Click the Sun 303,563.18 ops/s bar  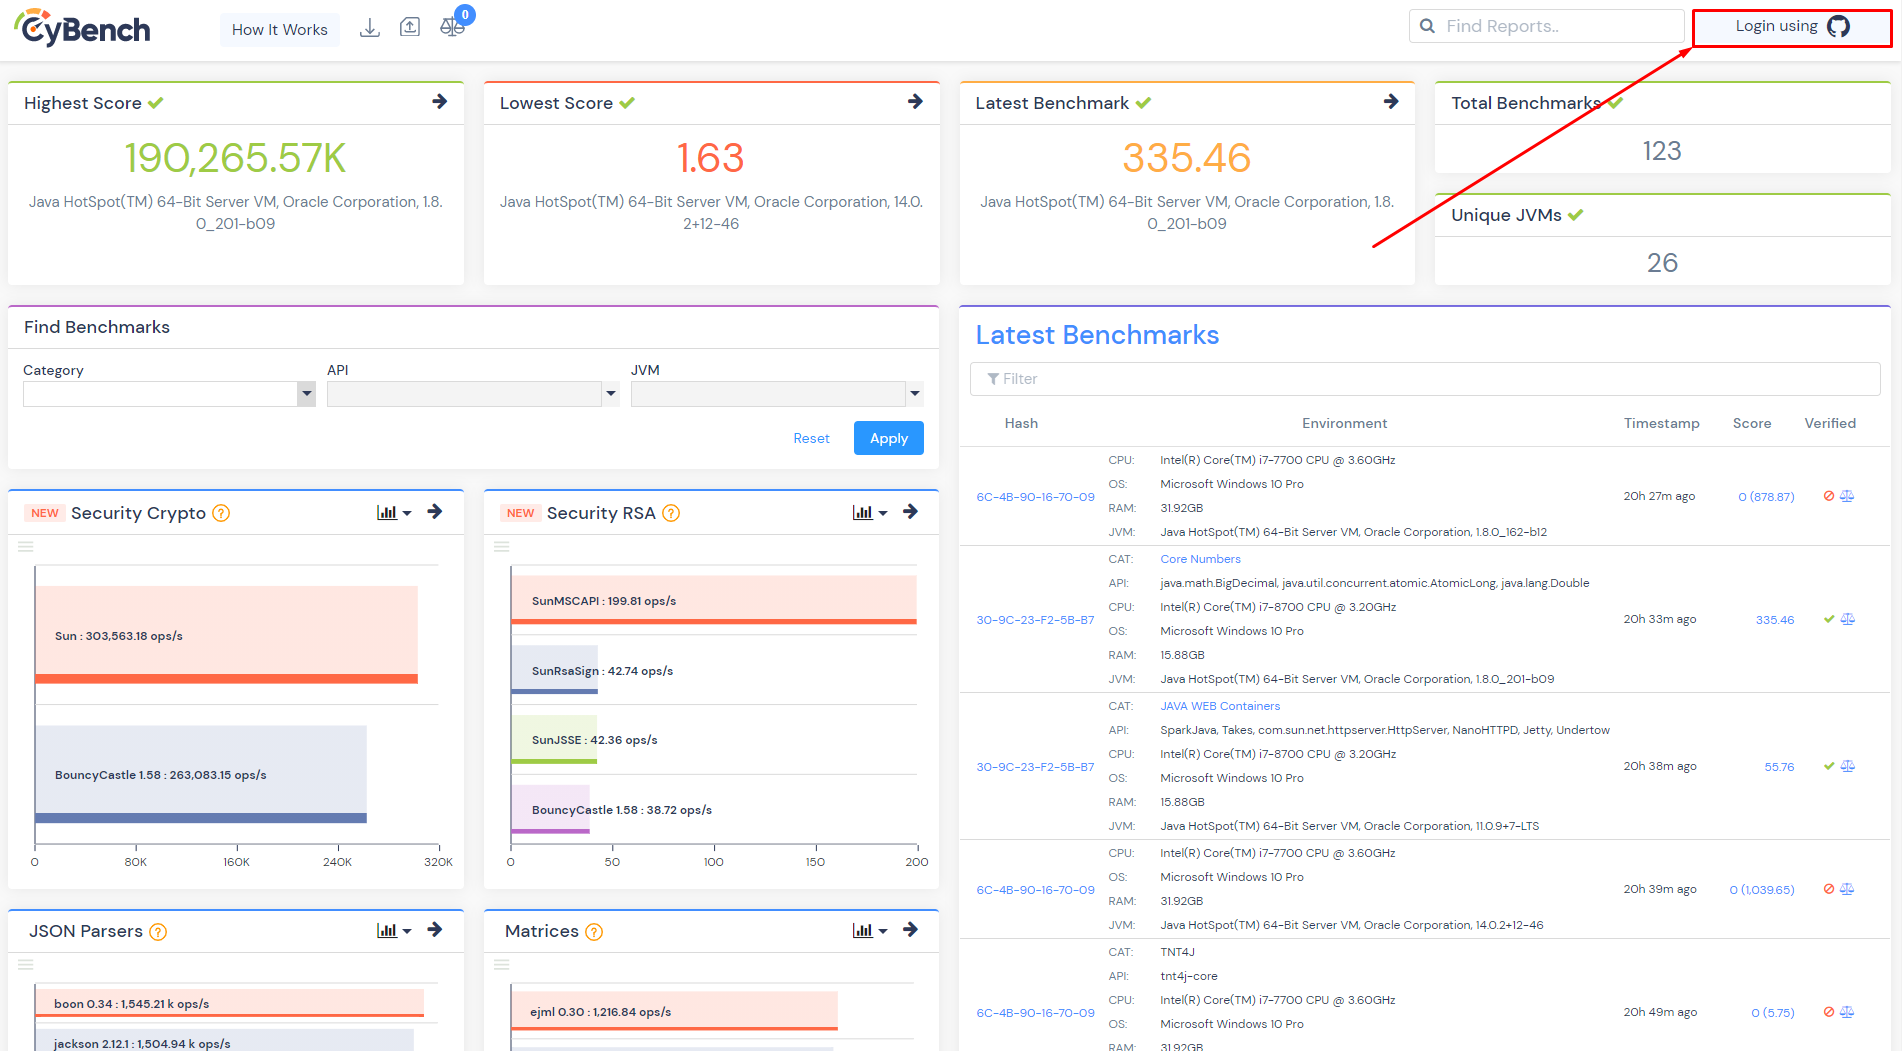226,635
